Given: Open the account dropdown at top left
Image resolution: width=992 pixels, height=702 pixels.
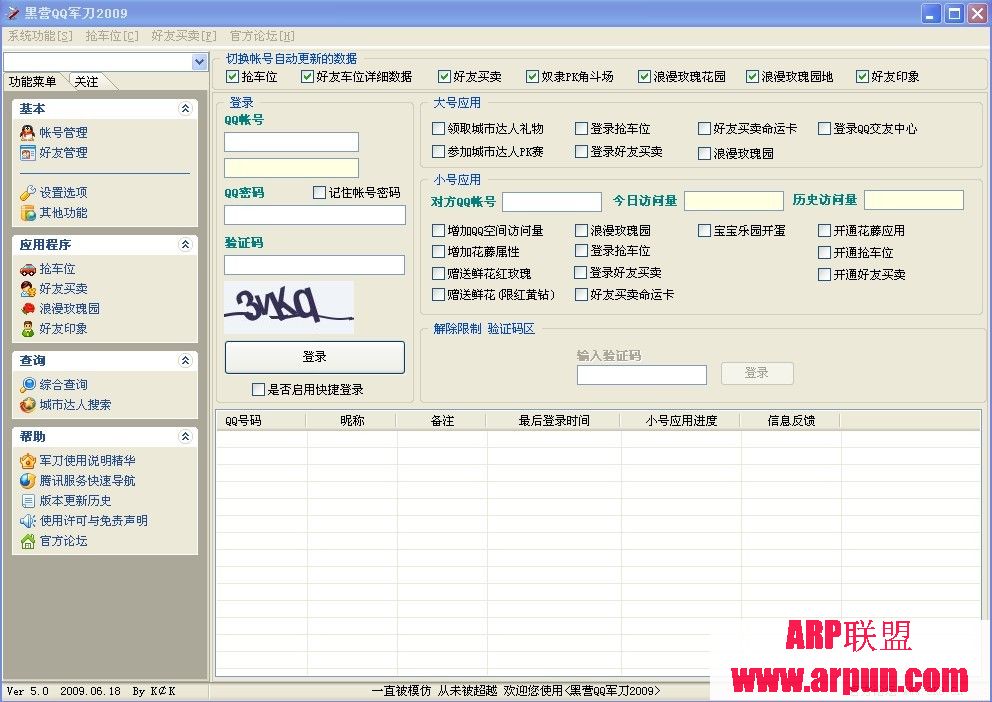Looking at the screenshot, I should [x=199, y=62].
